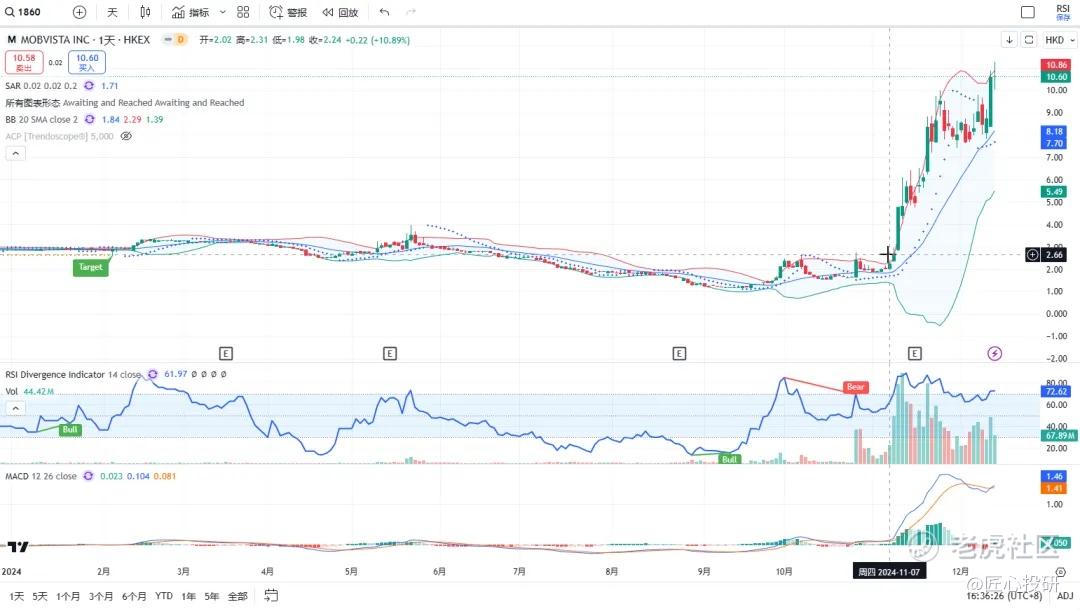Click the crosshair plus price button
This screenshot has width=1080, height=609.
tap(1032, 255)
